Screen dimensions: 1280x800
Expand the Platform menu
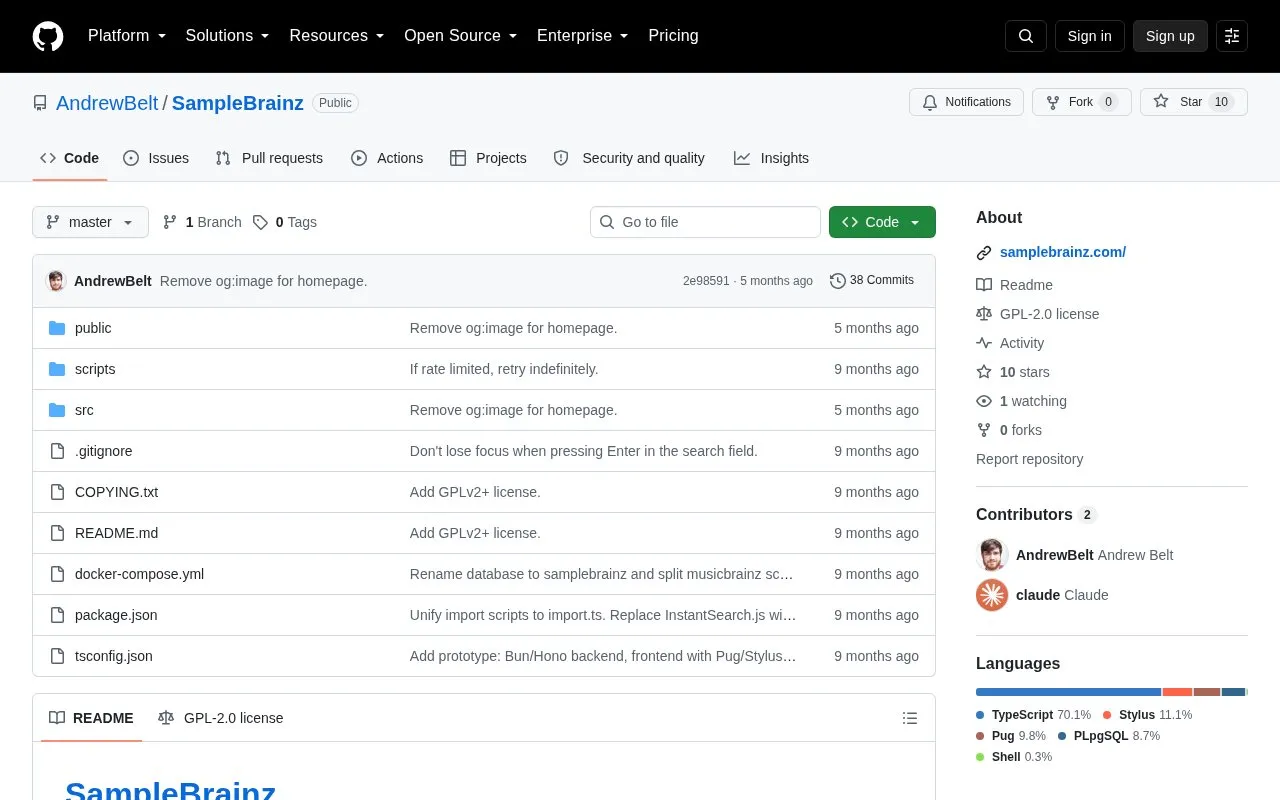click(127, 36)
